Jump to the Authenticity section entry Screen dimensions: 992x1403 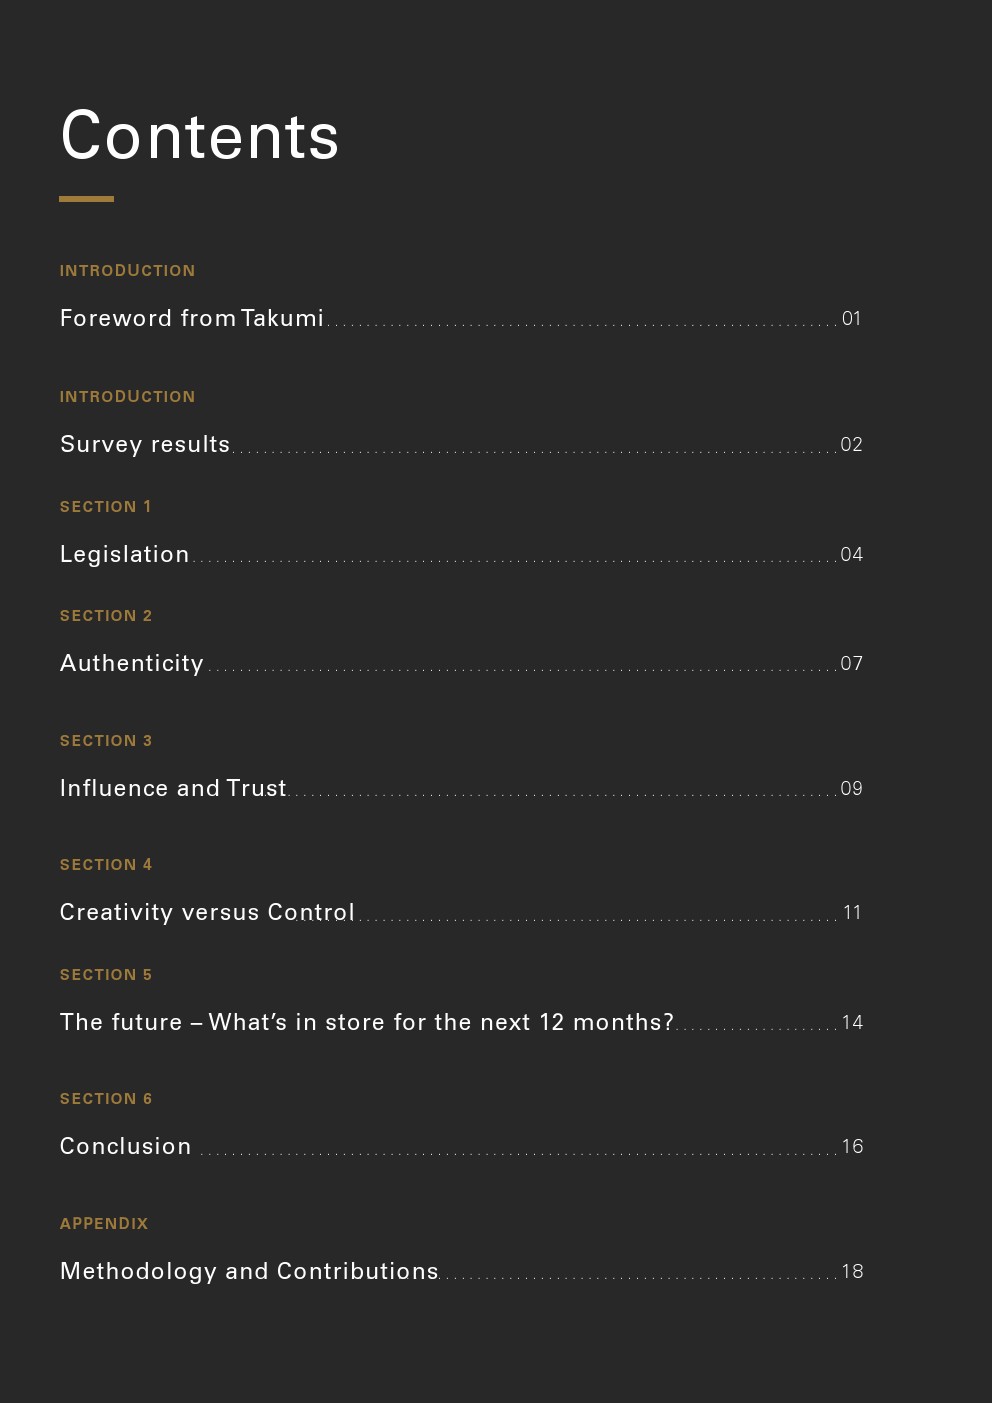pyautogui.click(x=132, y=663)
